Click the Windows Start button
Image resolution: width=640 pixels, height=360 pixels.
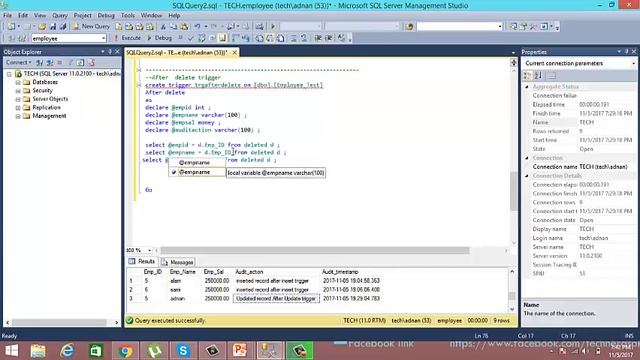click(x=11, y=351)
